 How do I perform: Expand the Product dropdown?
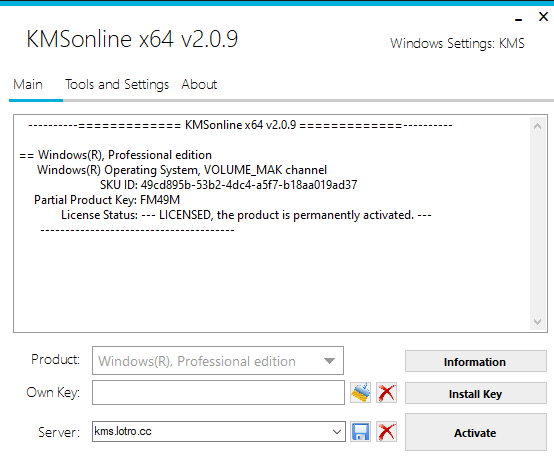[x=329, y=361]
